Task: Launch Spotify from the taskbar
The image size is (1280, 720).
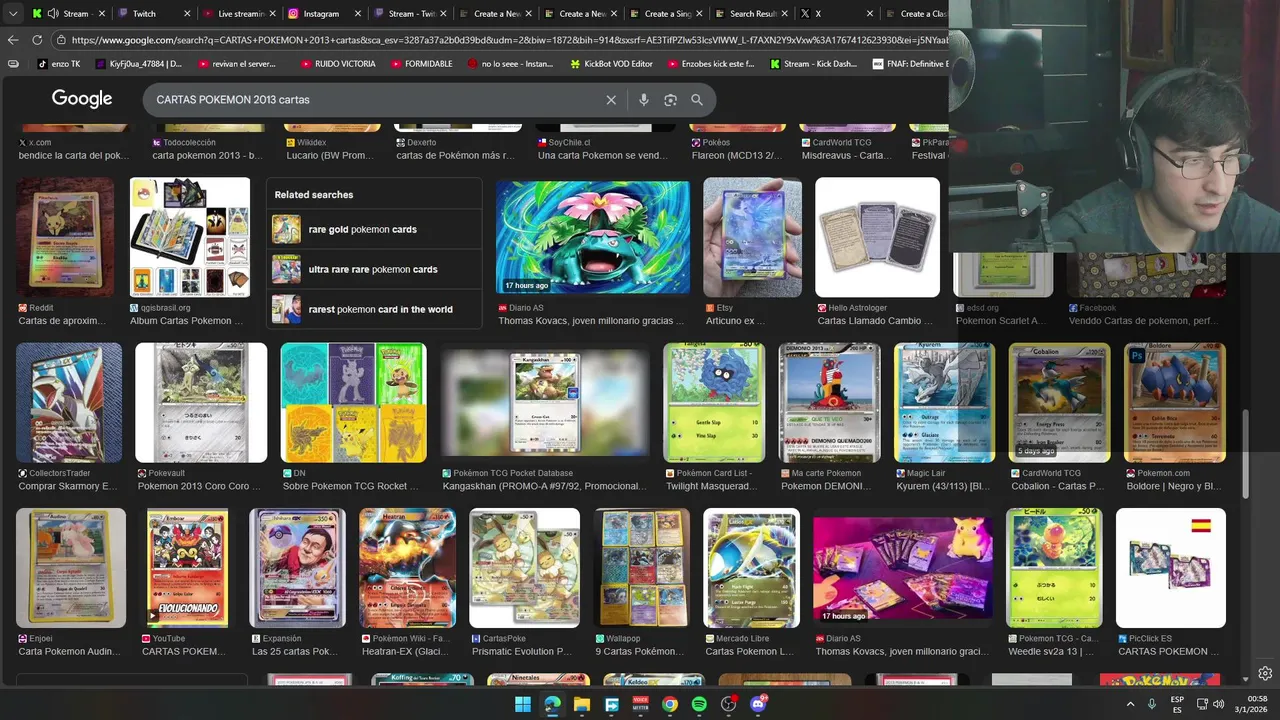Action: 699,704
